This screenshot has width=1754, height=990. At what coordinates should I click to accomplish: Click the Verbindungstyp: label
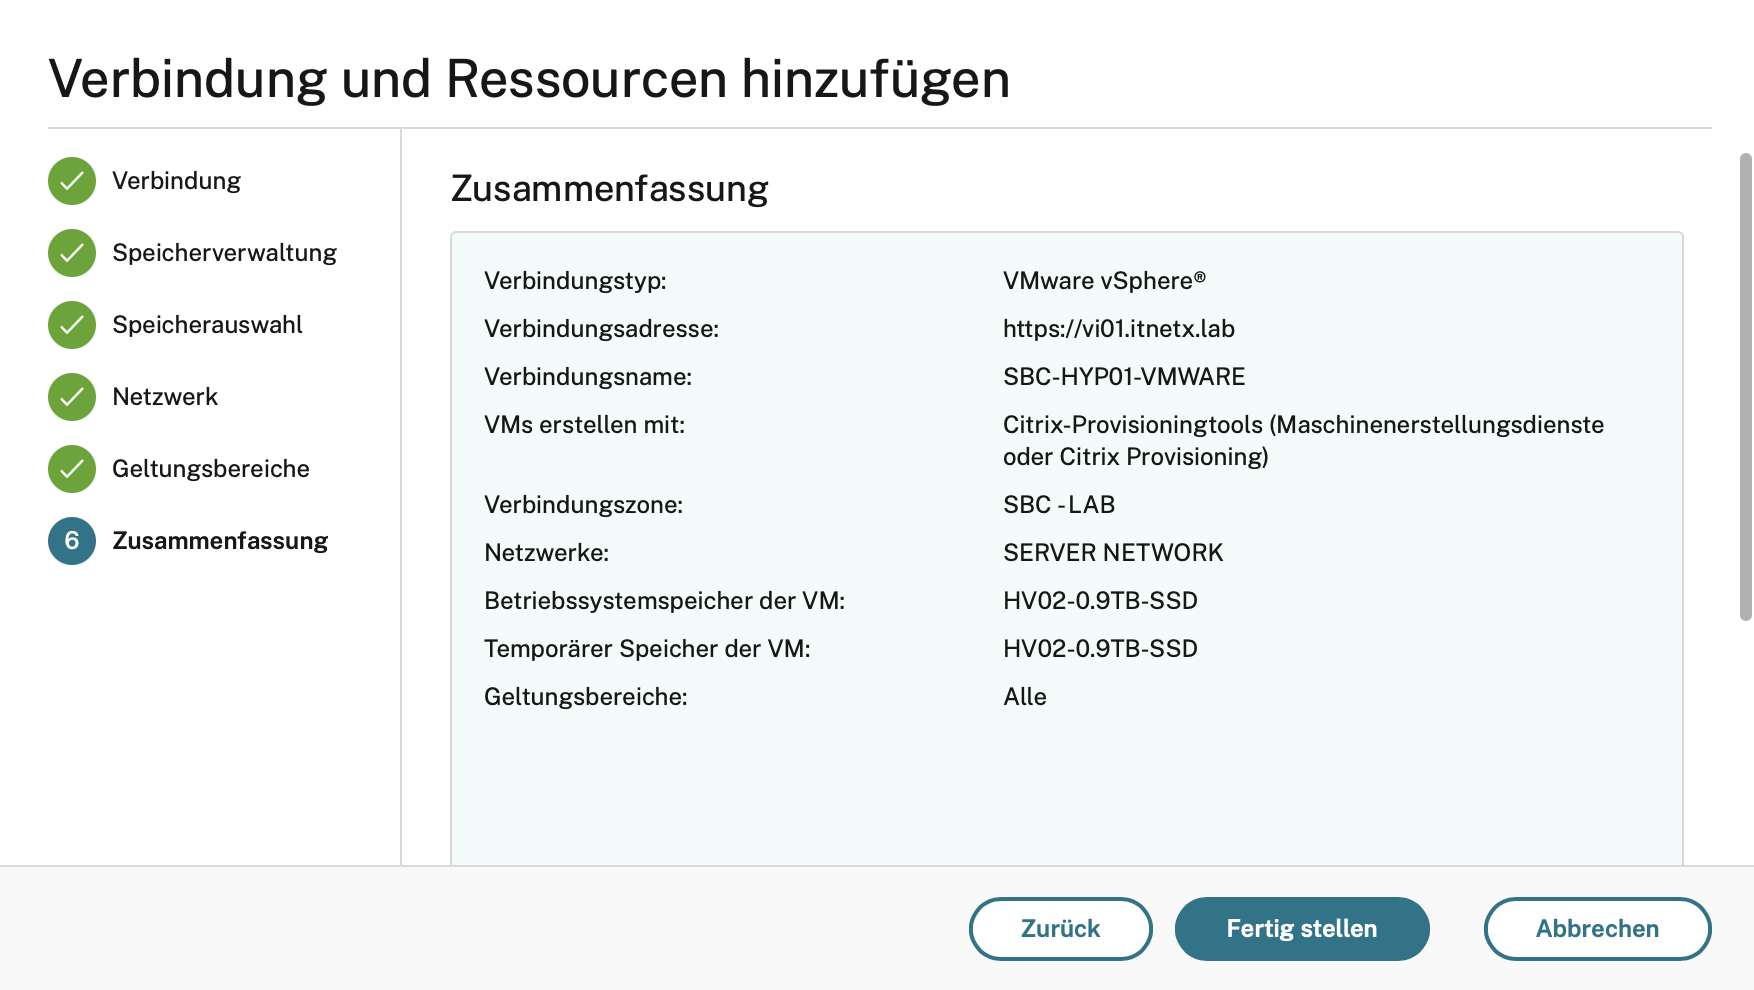tap(575, 281)
